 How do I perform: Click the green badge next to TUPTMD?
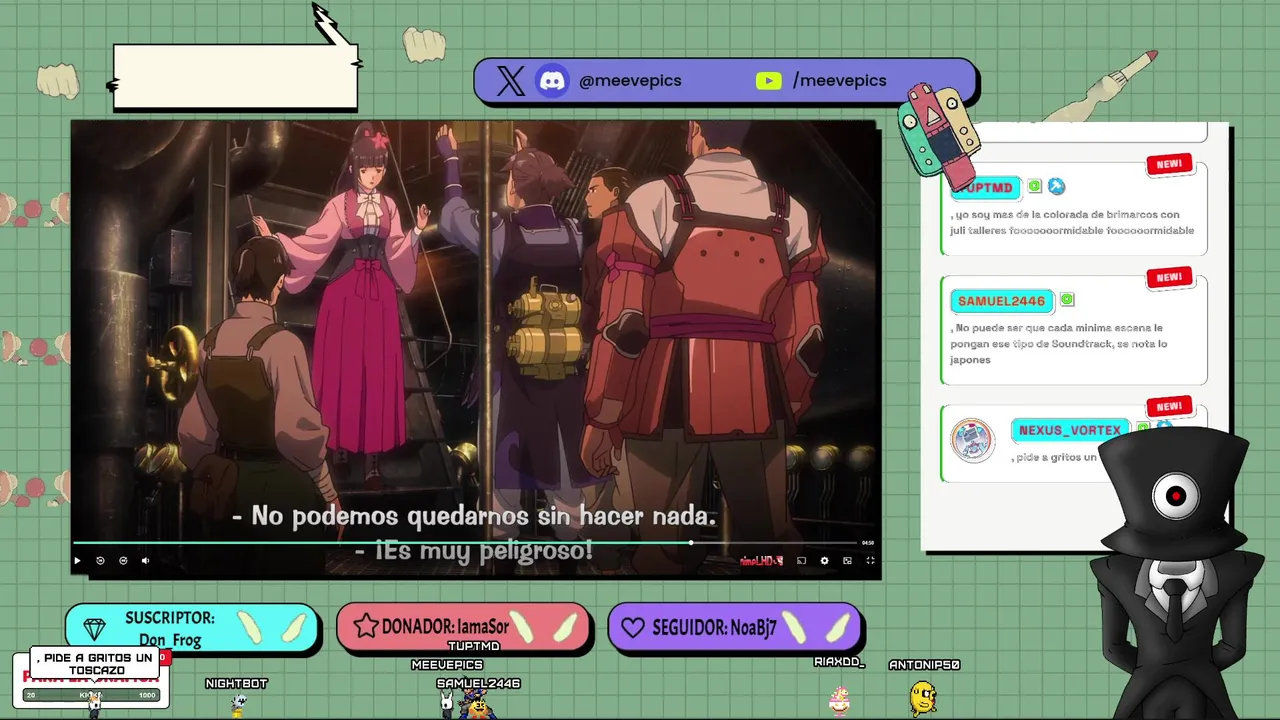pyautogui.click(x=1035, y=187)
